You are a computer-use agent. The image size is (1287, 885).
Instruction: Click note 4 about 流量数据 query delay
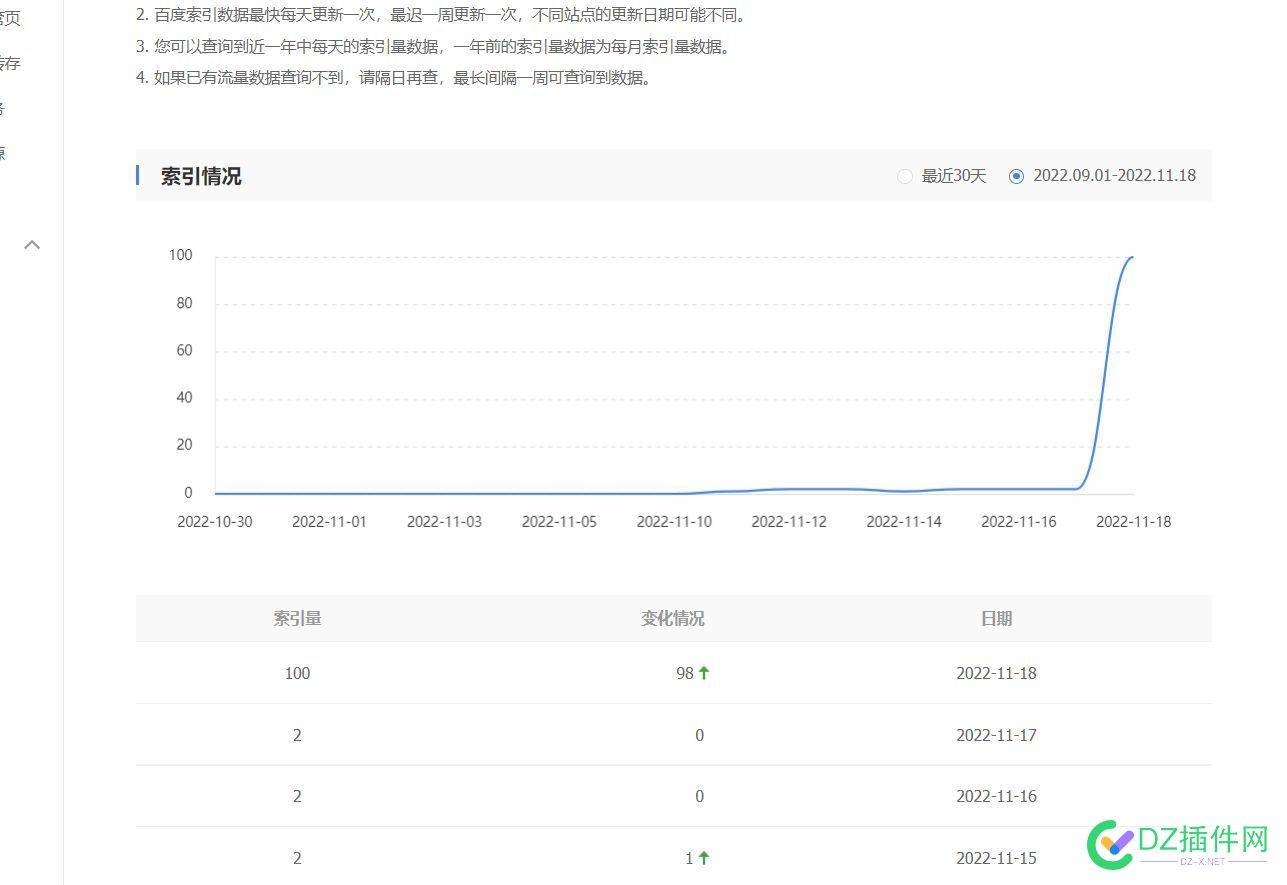click(x=394, y=77)
